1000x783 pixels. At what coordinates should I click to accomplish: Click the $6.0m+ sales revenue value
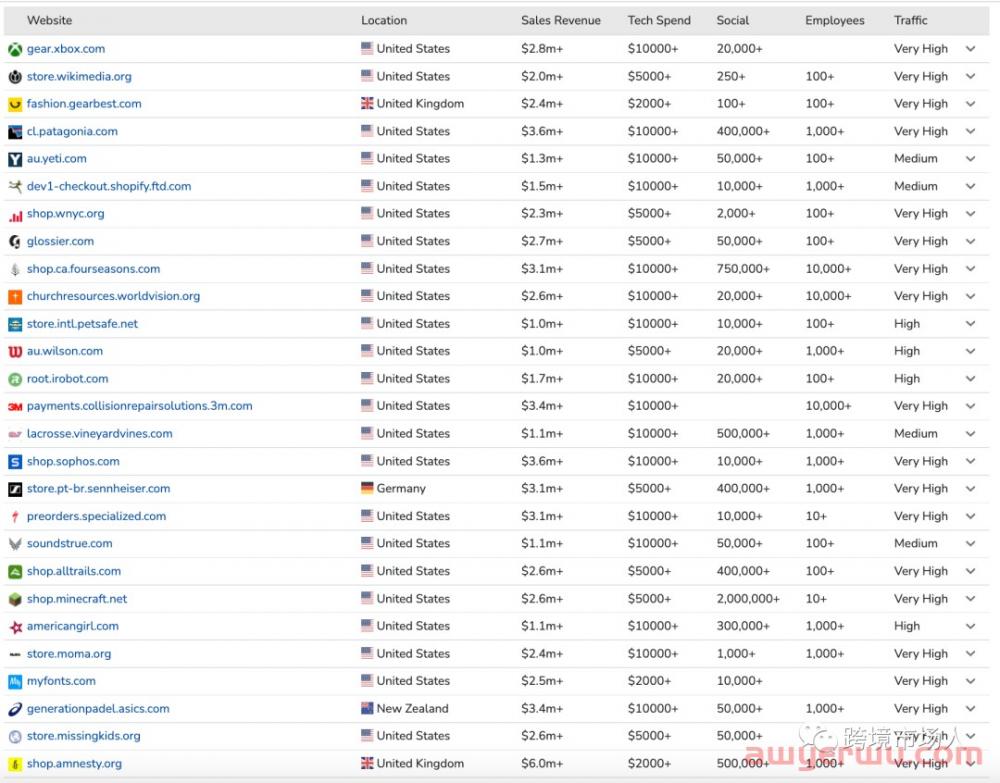[542, 763]
